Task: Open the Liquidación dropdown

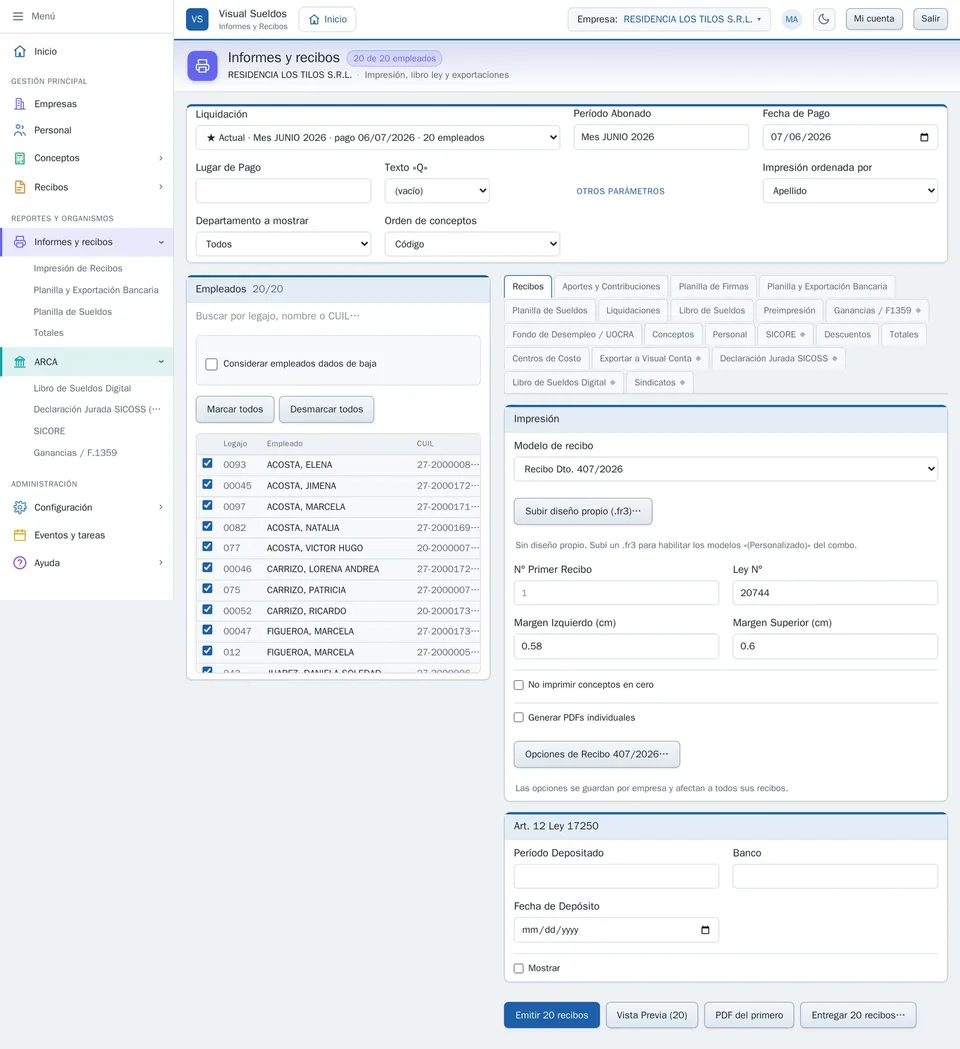Action: click(x=378, y=138)
